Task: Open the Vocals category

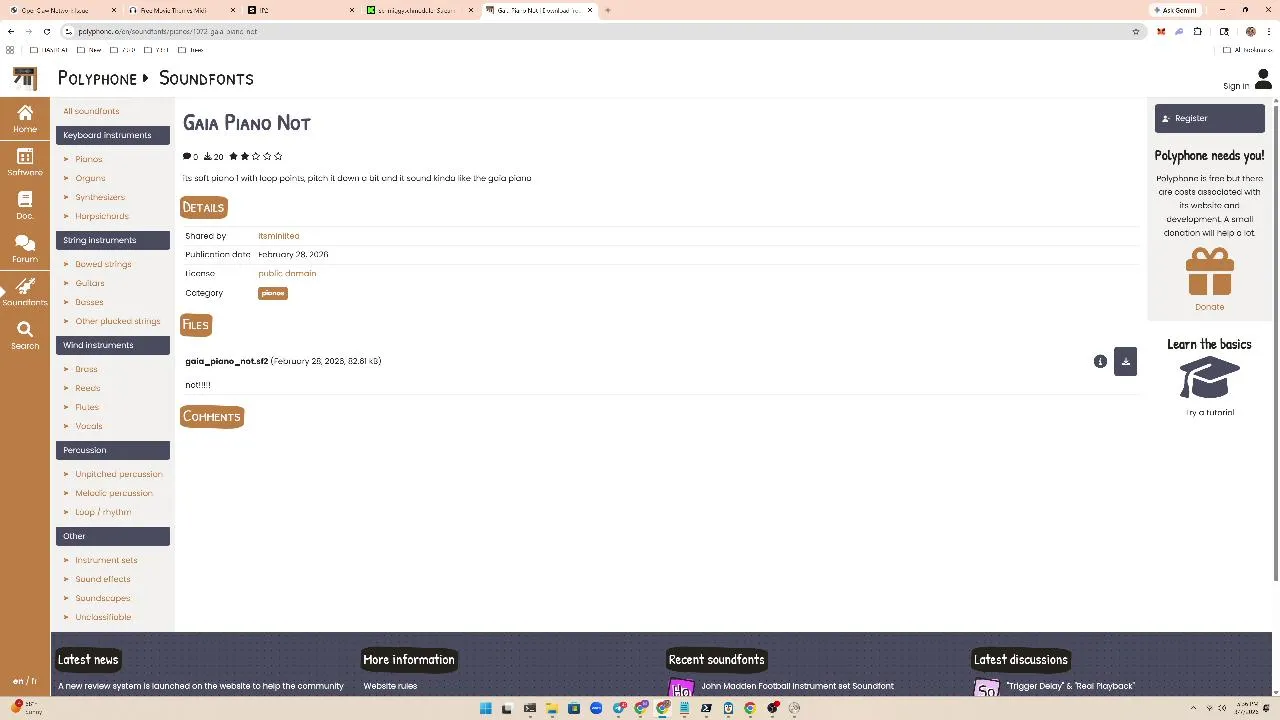Action: click(89, 426)
